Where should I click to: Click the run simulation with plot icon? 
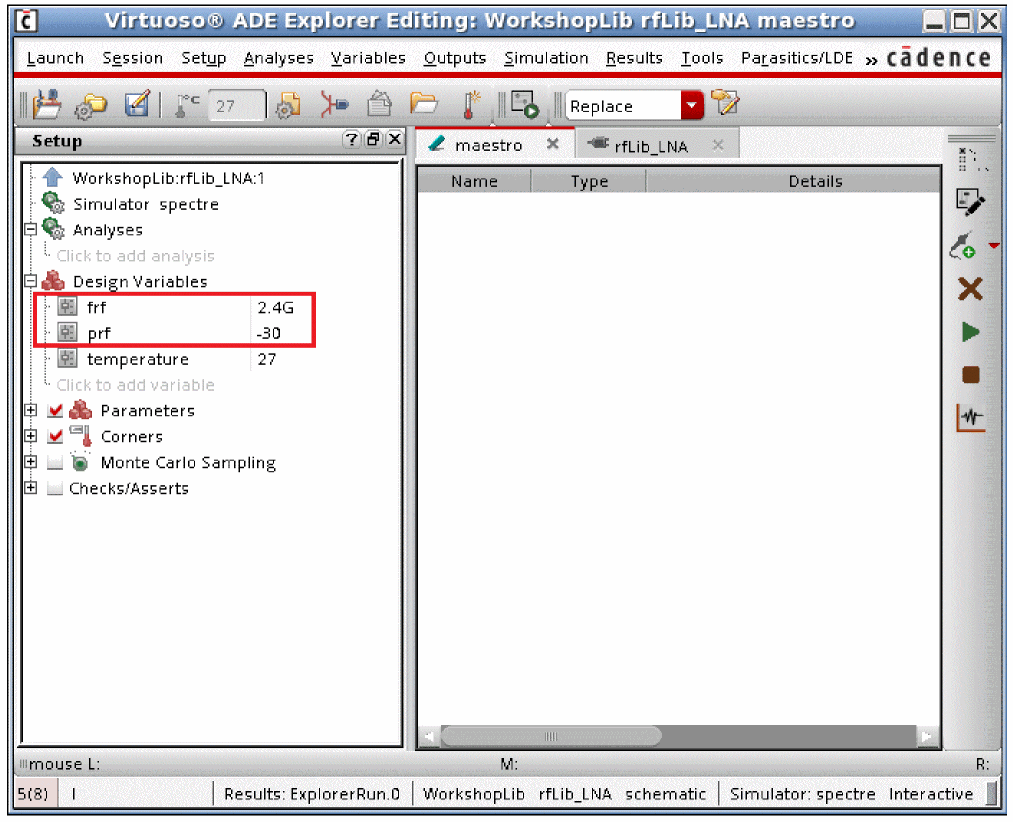[x=525, y=105]
